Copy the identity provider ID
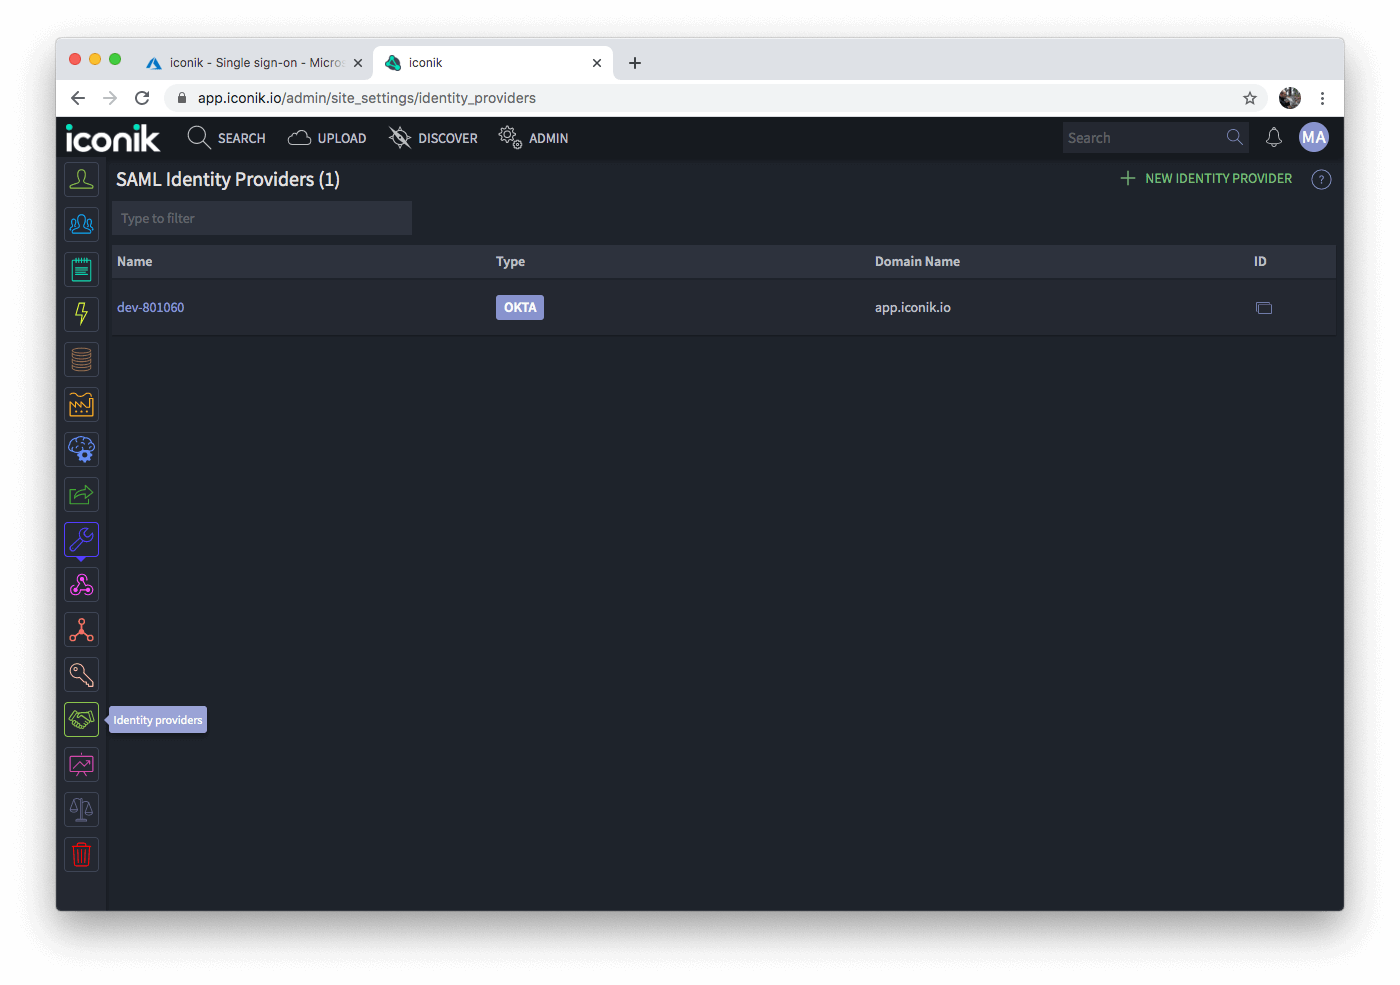Viewport: 1400px width, 985px height. (1264, 307)
